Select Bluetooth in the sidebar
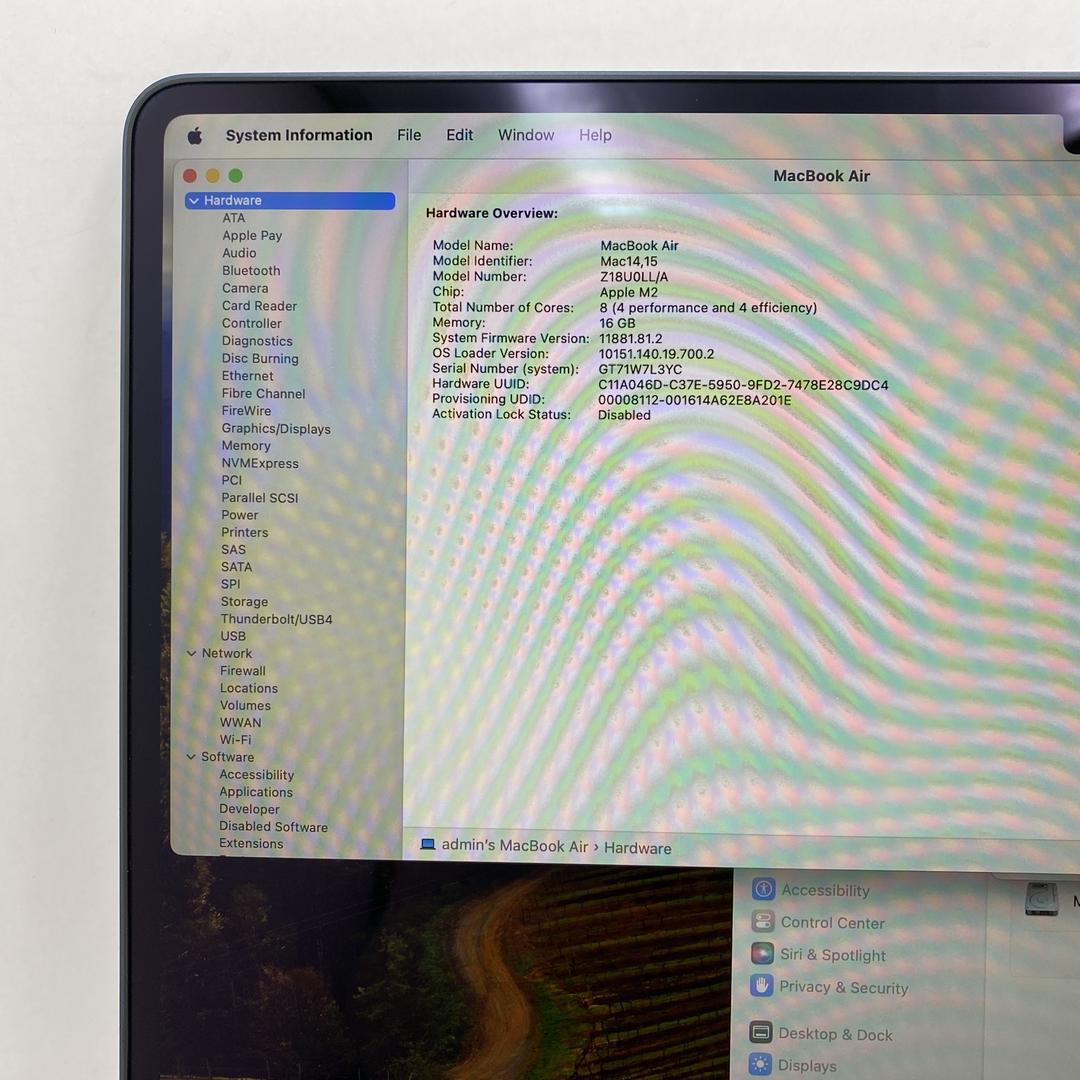 [x=251, y=271]
